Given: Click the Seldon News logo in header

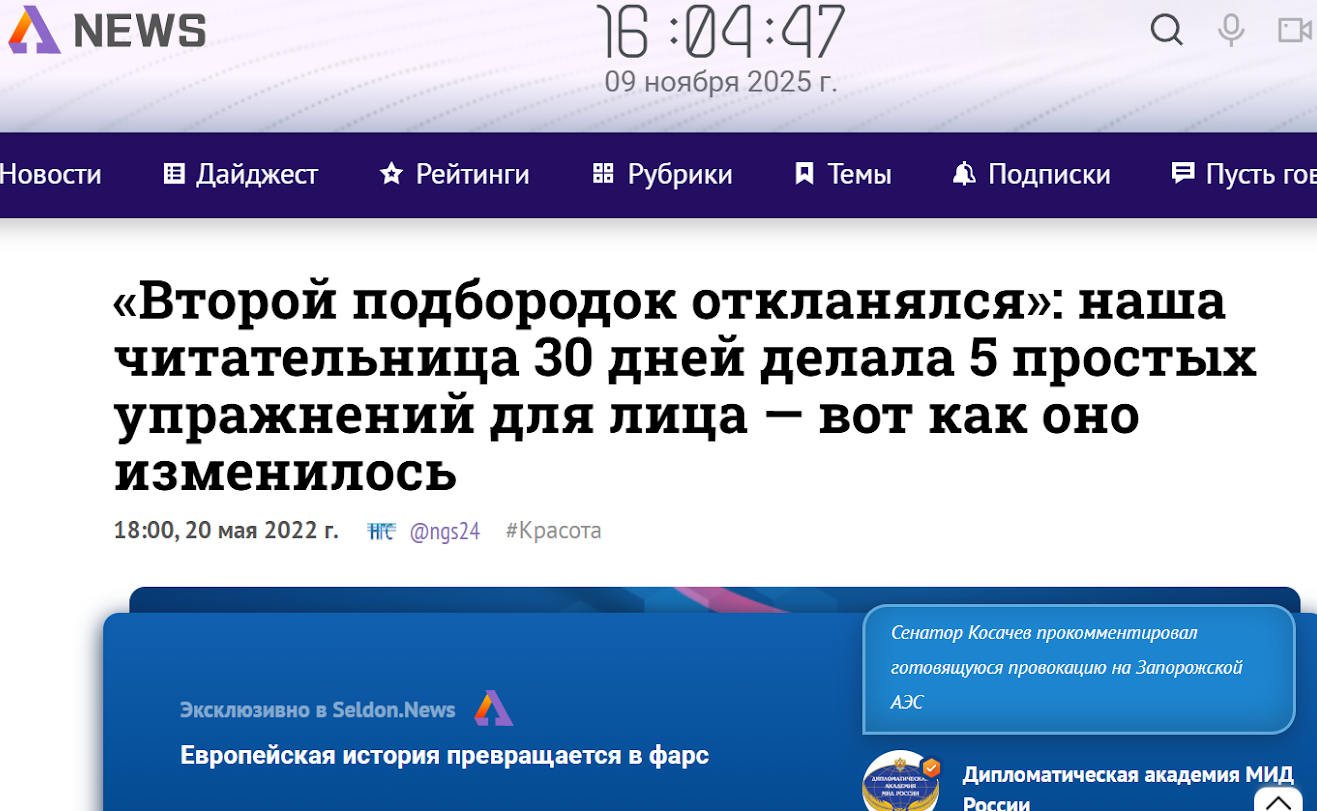Looking at the screenshot, I should 107,30.
